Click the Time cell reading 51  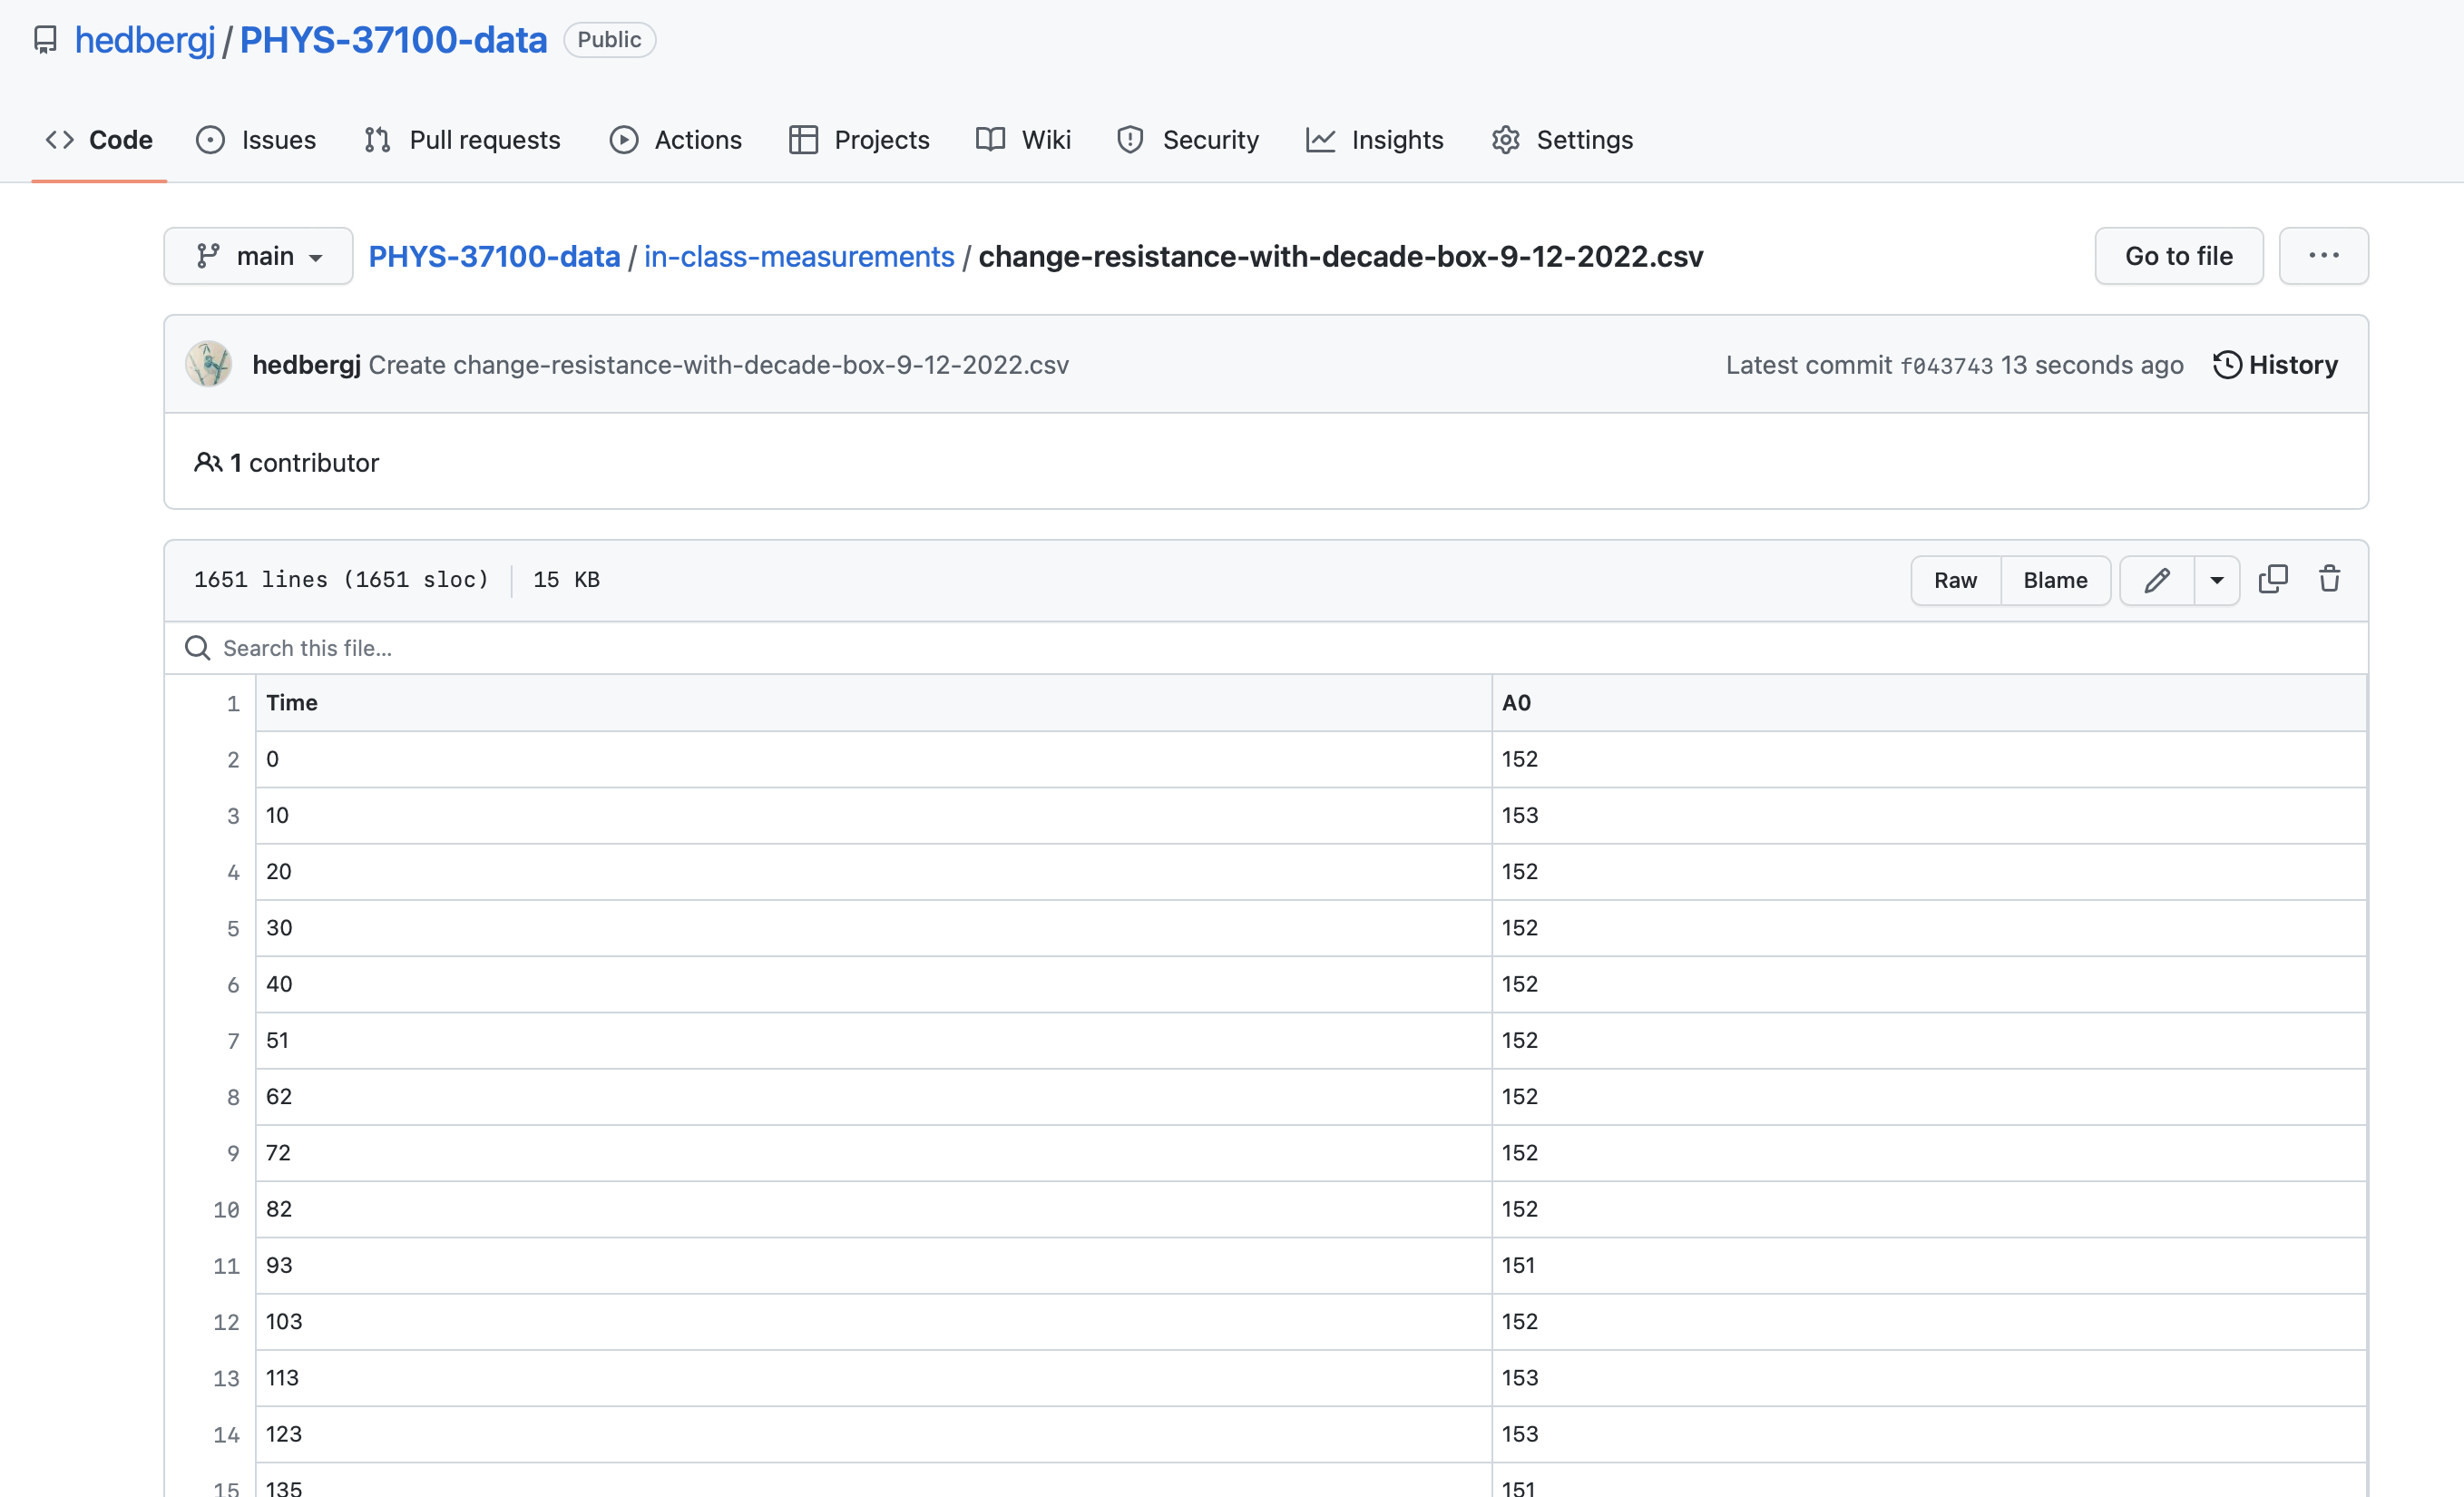(x=873, y=1041)
